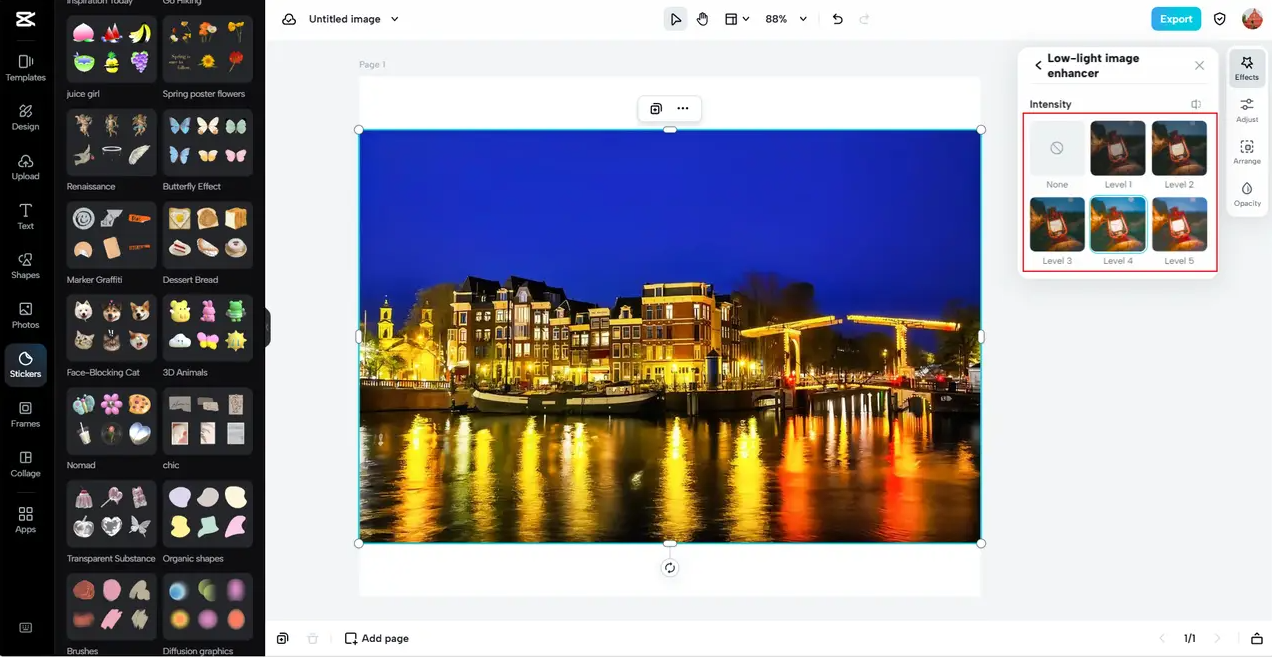Go to the next page arrow

[1217, 638]
